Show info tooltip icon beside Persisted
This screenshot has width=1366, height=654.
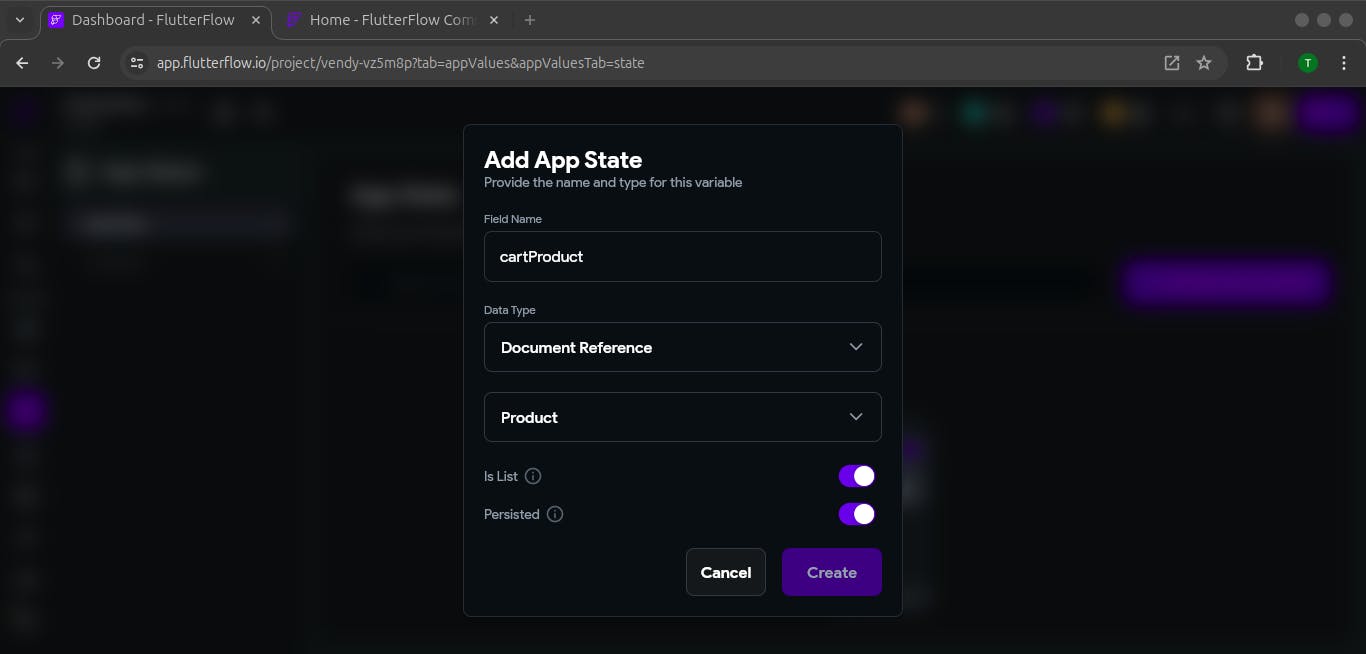coord(555,514)
